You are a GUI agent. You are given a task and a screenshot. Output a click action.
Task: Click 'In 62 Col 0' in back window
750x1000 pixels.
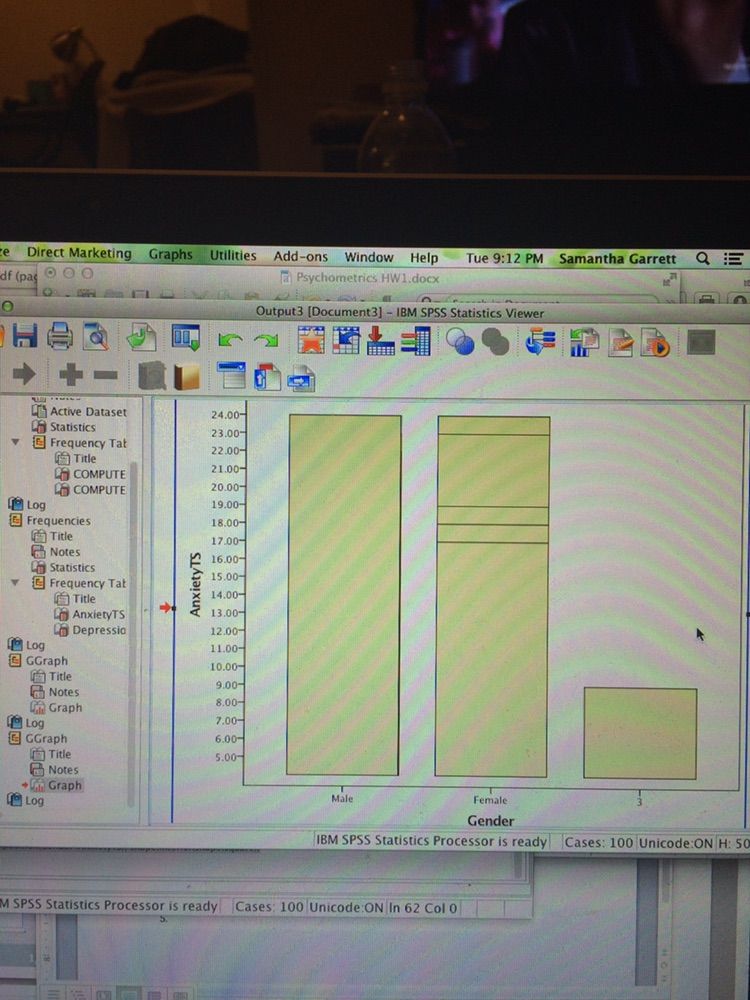point(422,908)
